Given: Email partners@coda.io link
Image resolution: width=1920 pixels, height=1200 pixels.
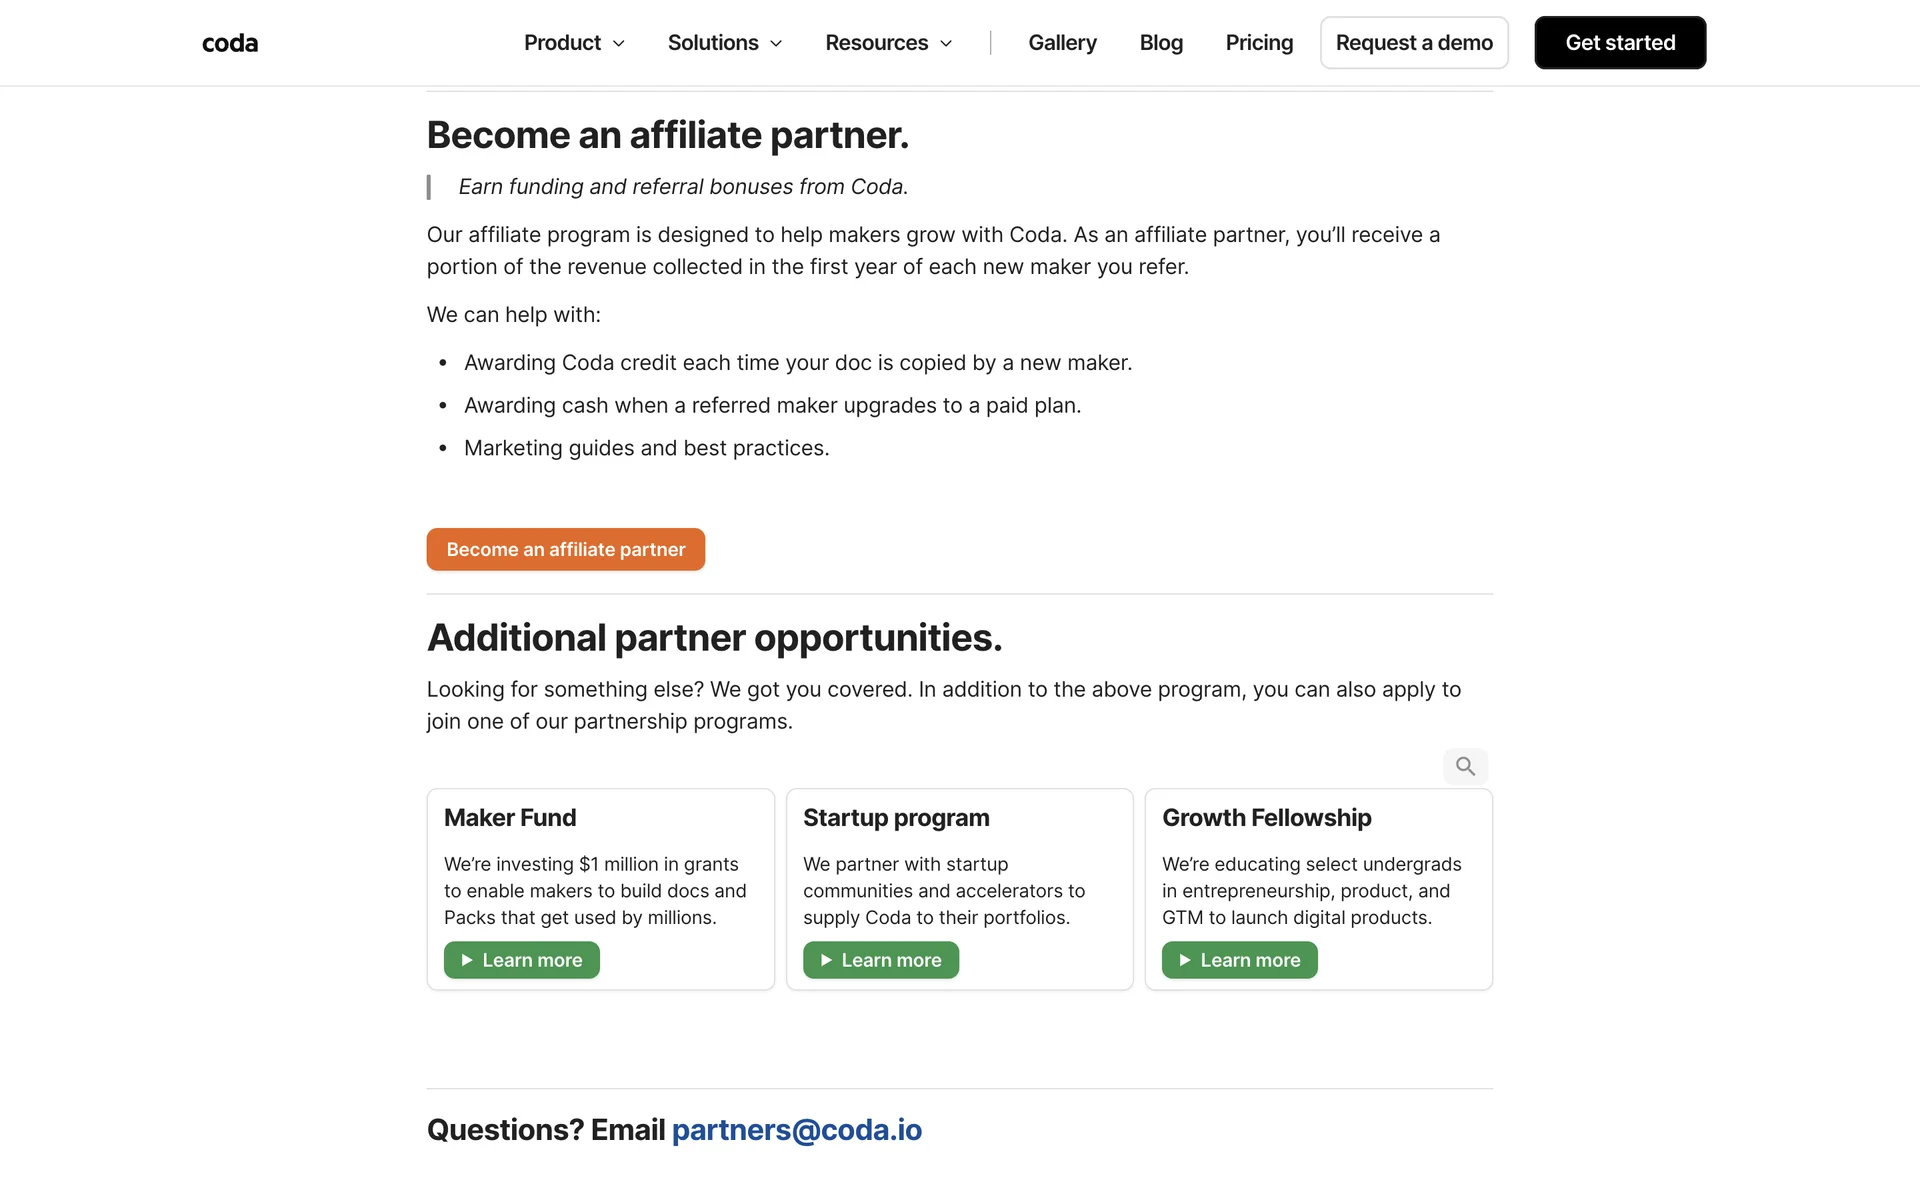Looking at the screenshot, I should 796,1129.
